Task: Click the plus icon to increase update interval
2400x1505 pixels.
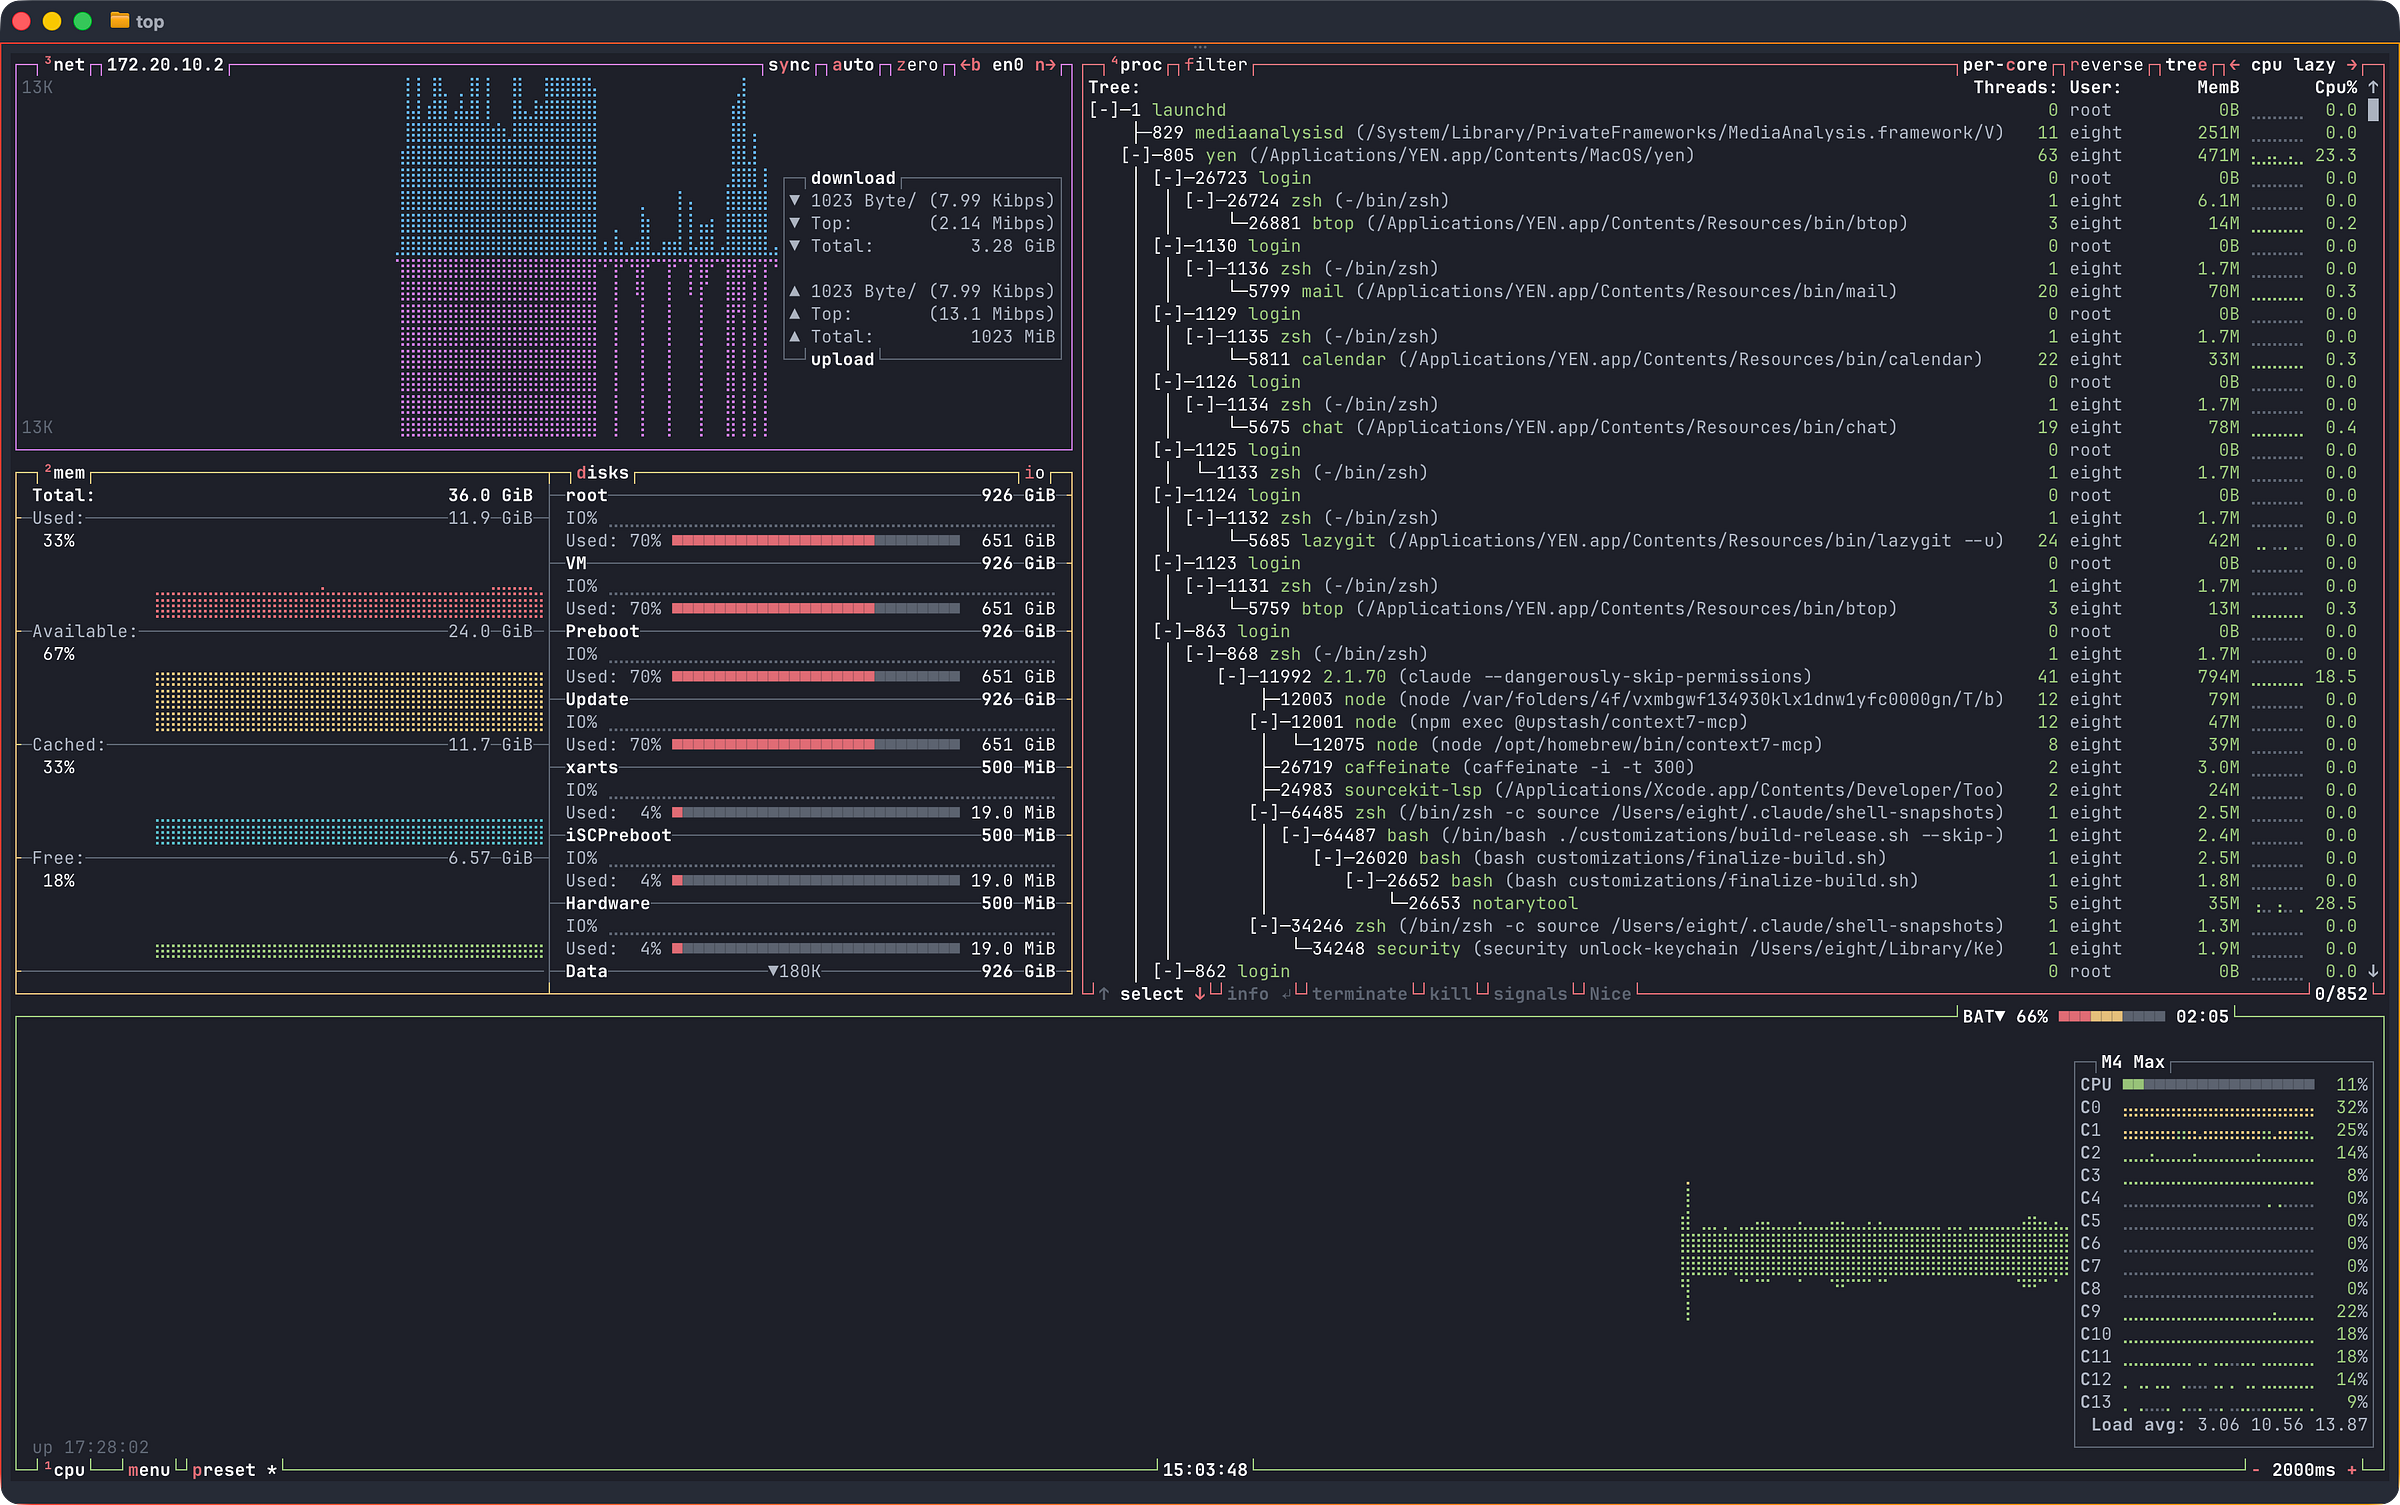Action: click(2351, 1469)
